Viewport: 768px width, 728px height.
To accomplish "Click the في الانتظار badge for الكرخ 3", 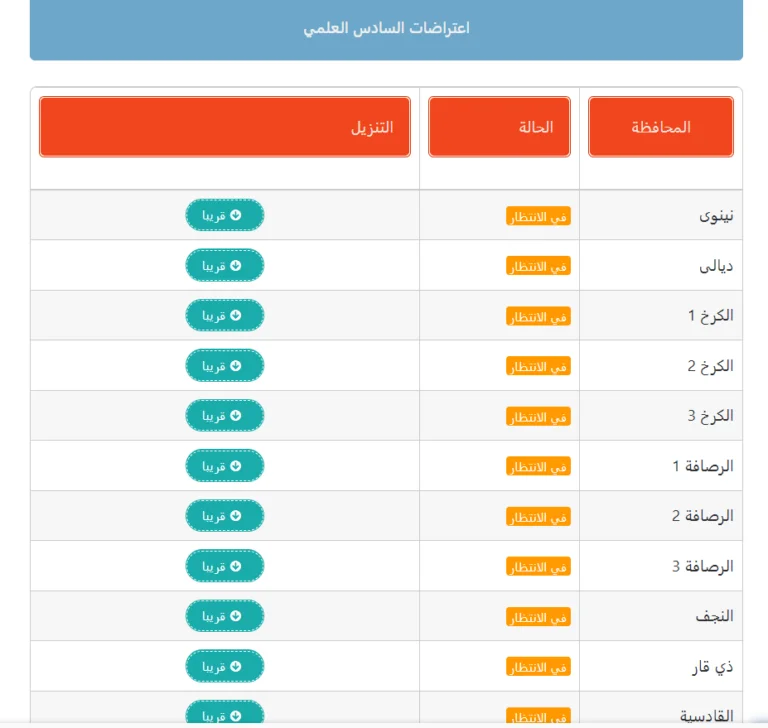I will pos(538,417).
